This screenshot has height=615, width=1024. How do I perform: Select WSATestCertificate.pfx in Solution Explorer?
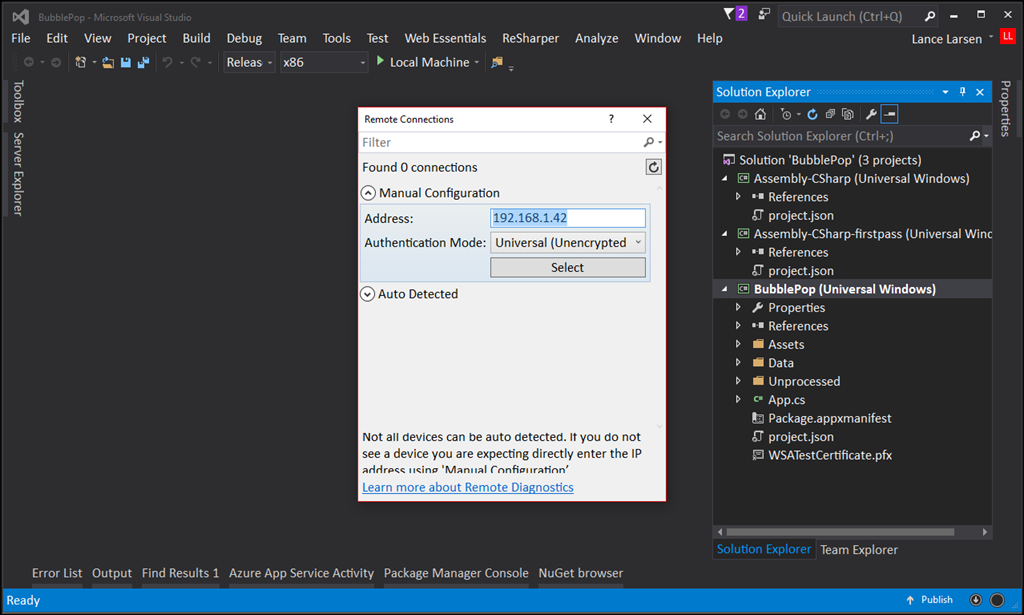[x=830, y=455]
